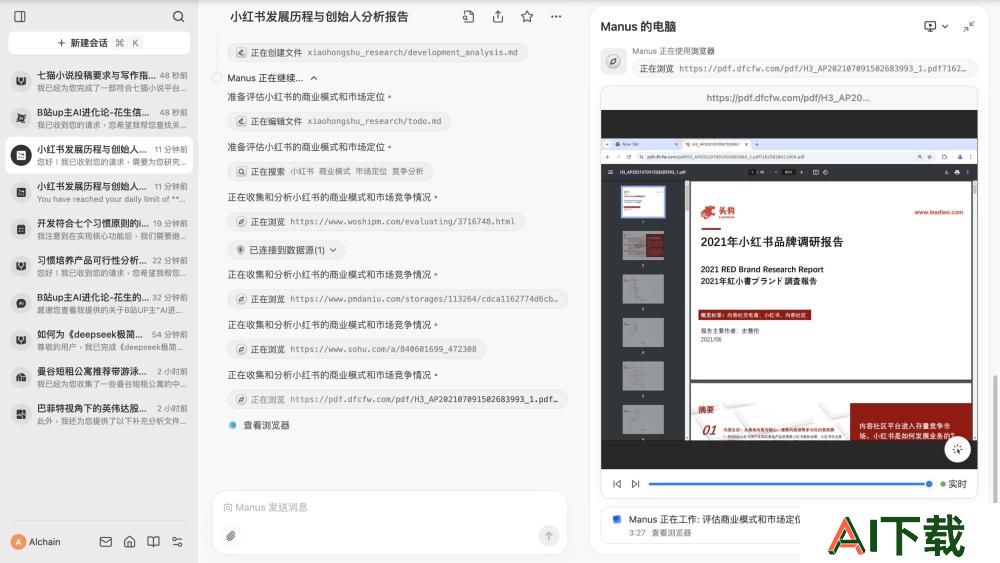The width and height of the screenshot is (1000, 563).
Task: Open conversation 曼谷短租公寓推荐带游泳
Action: coord(99,377)
